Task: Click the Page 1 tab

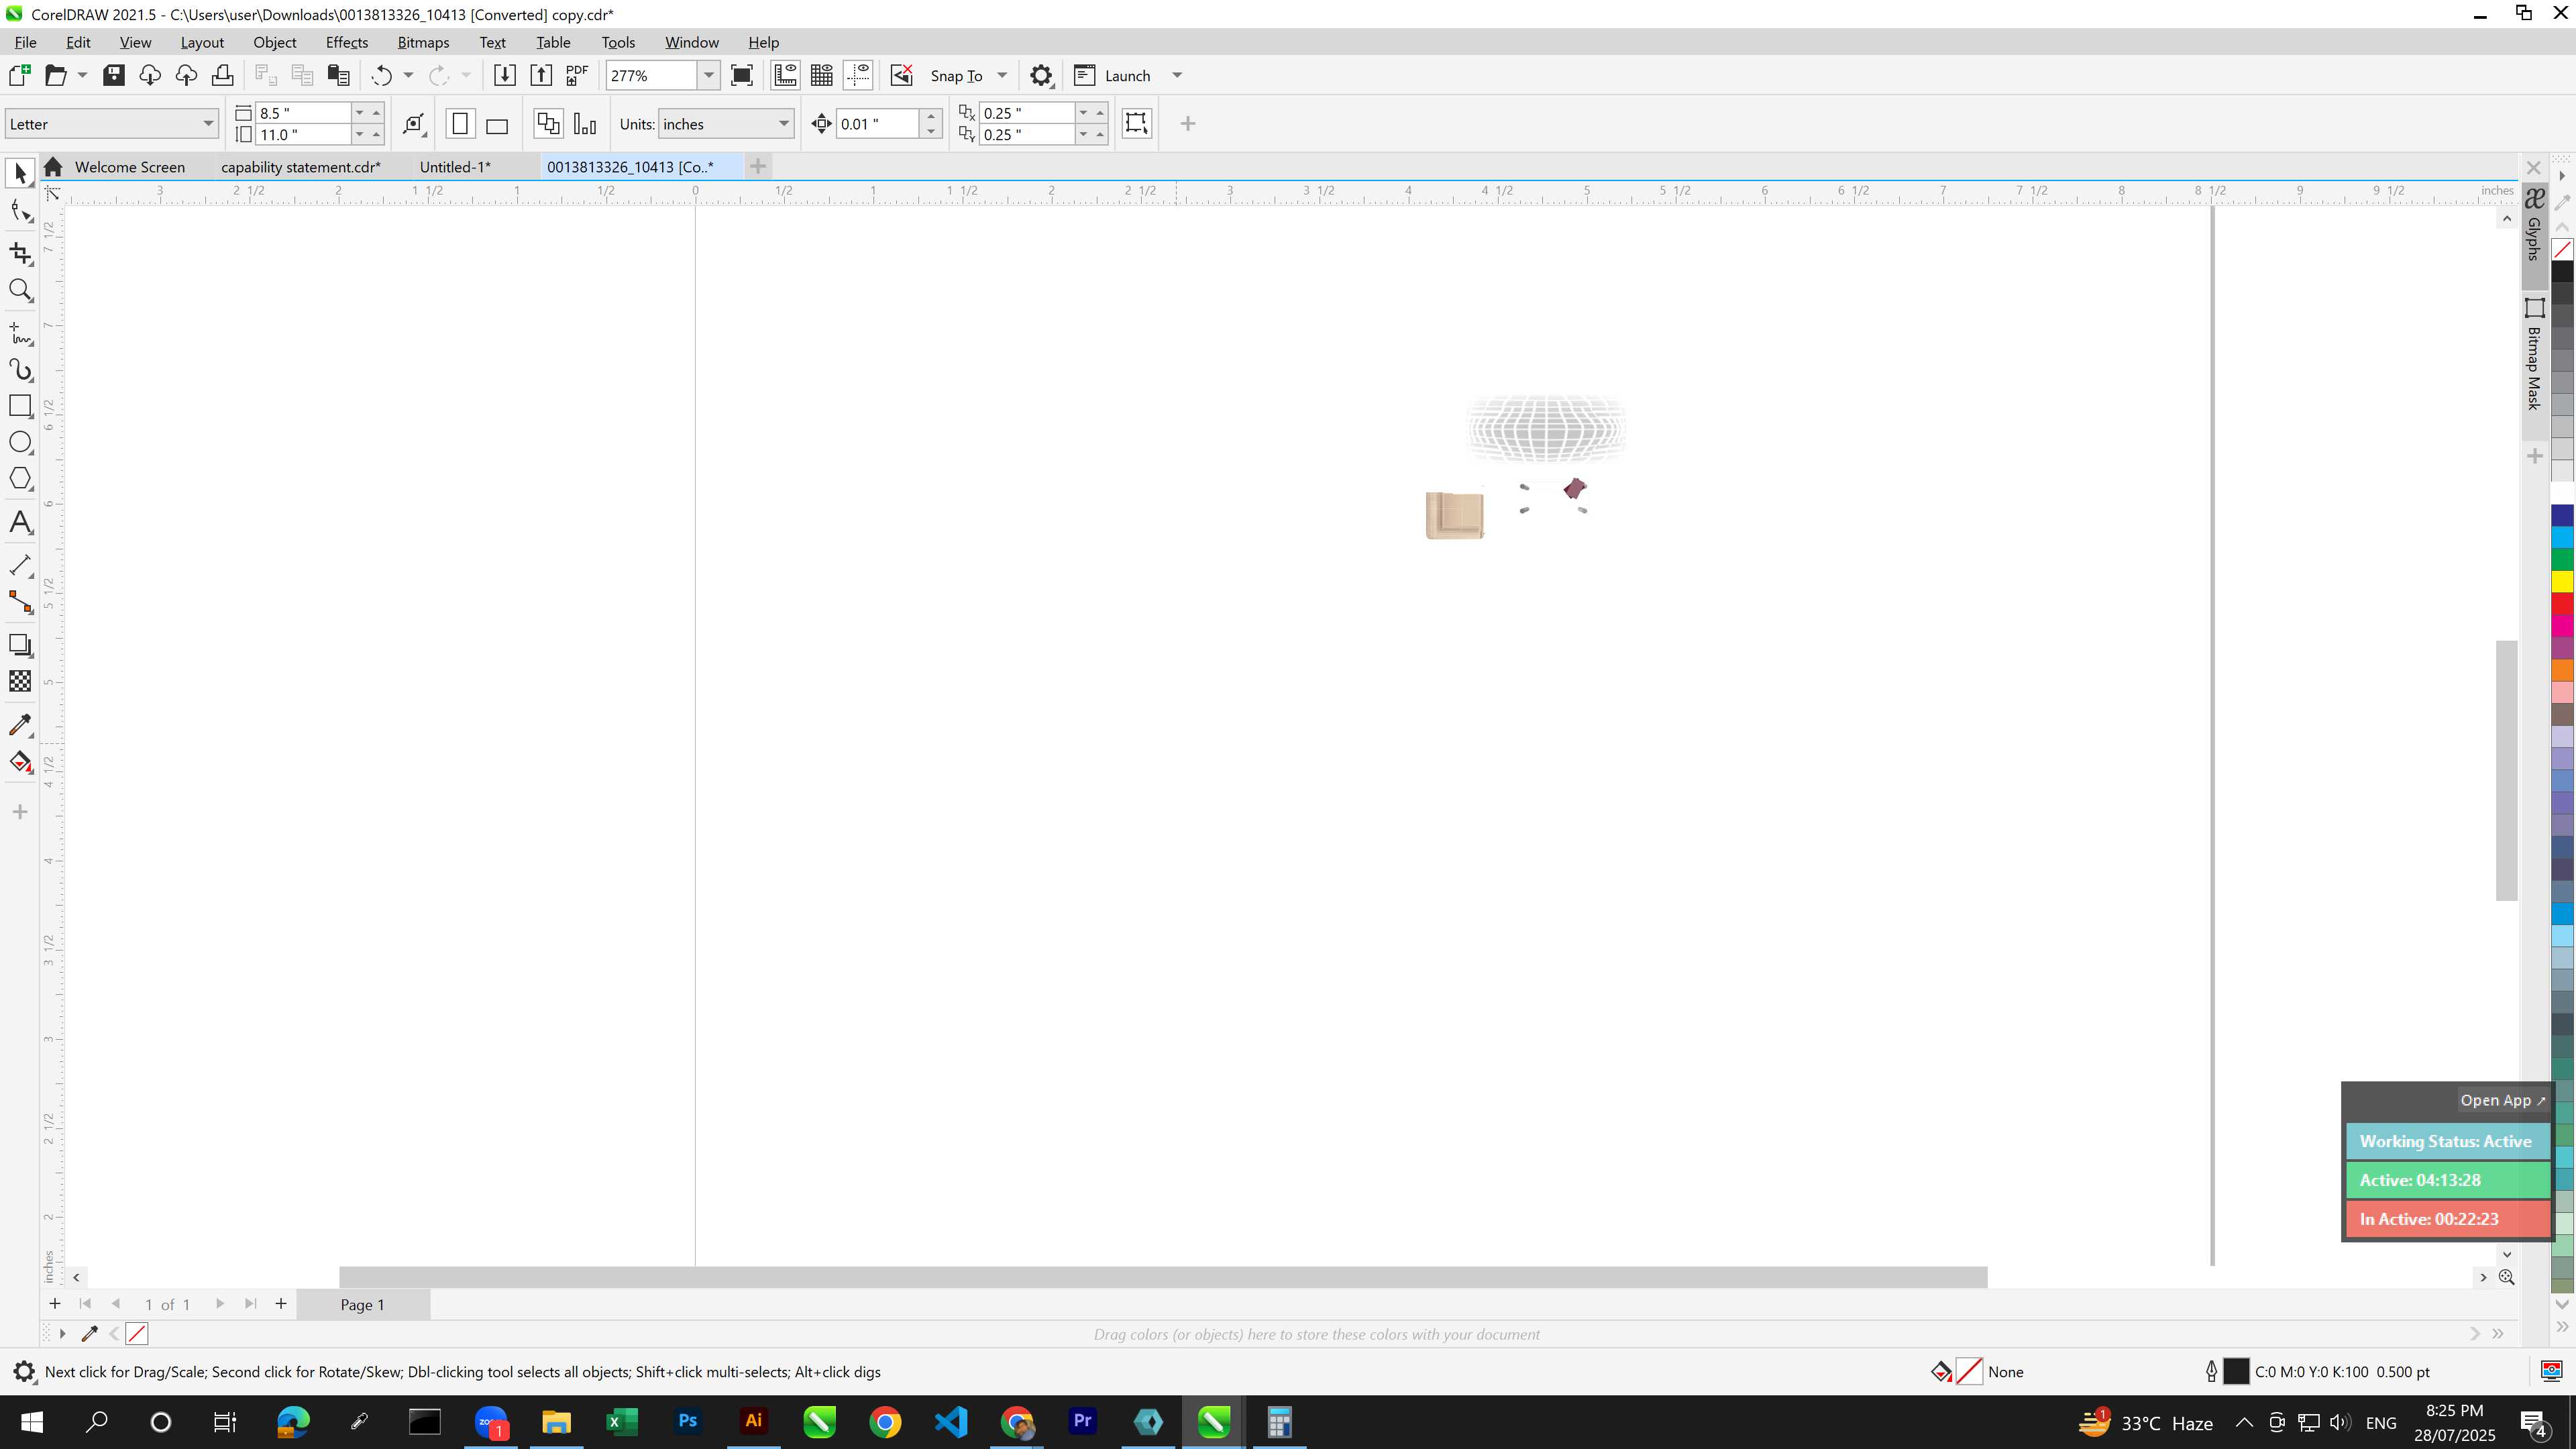Action: 363,1304
